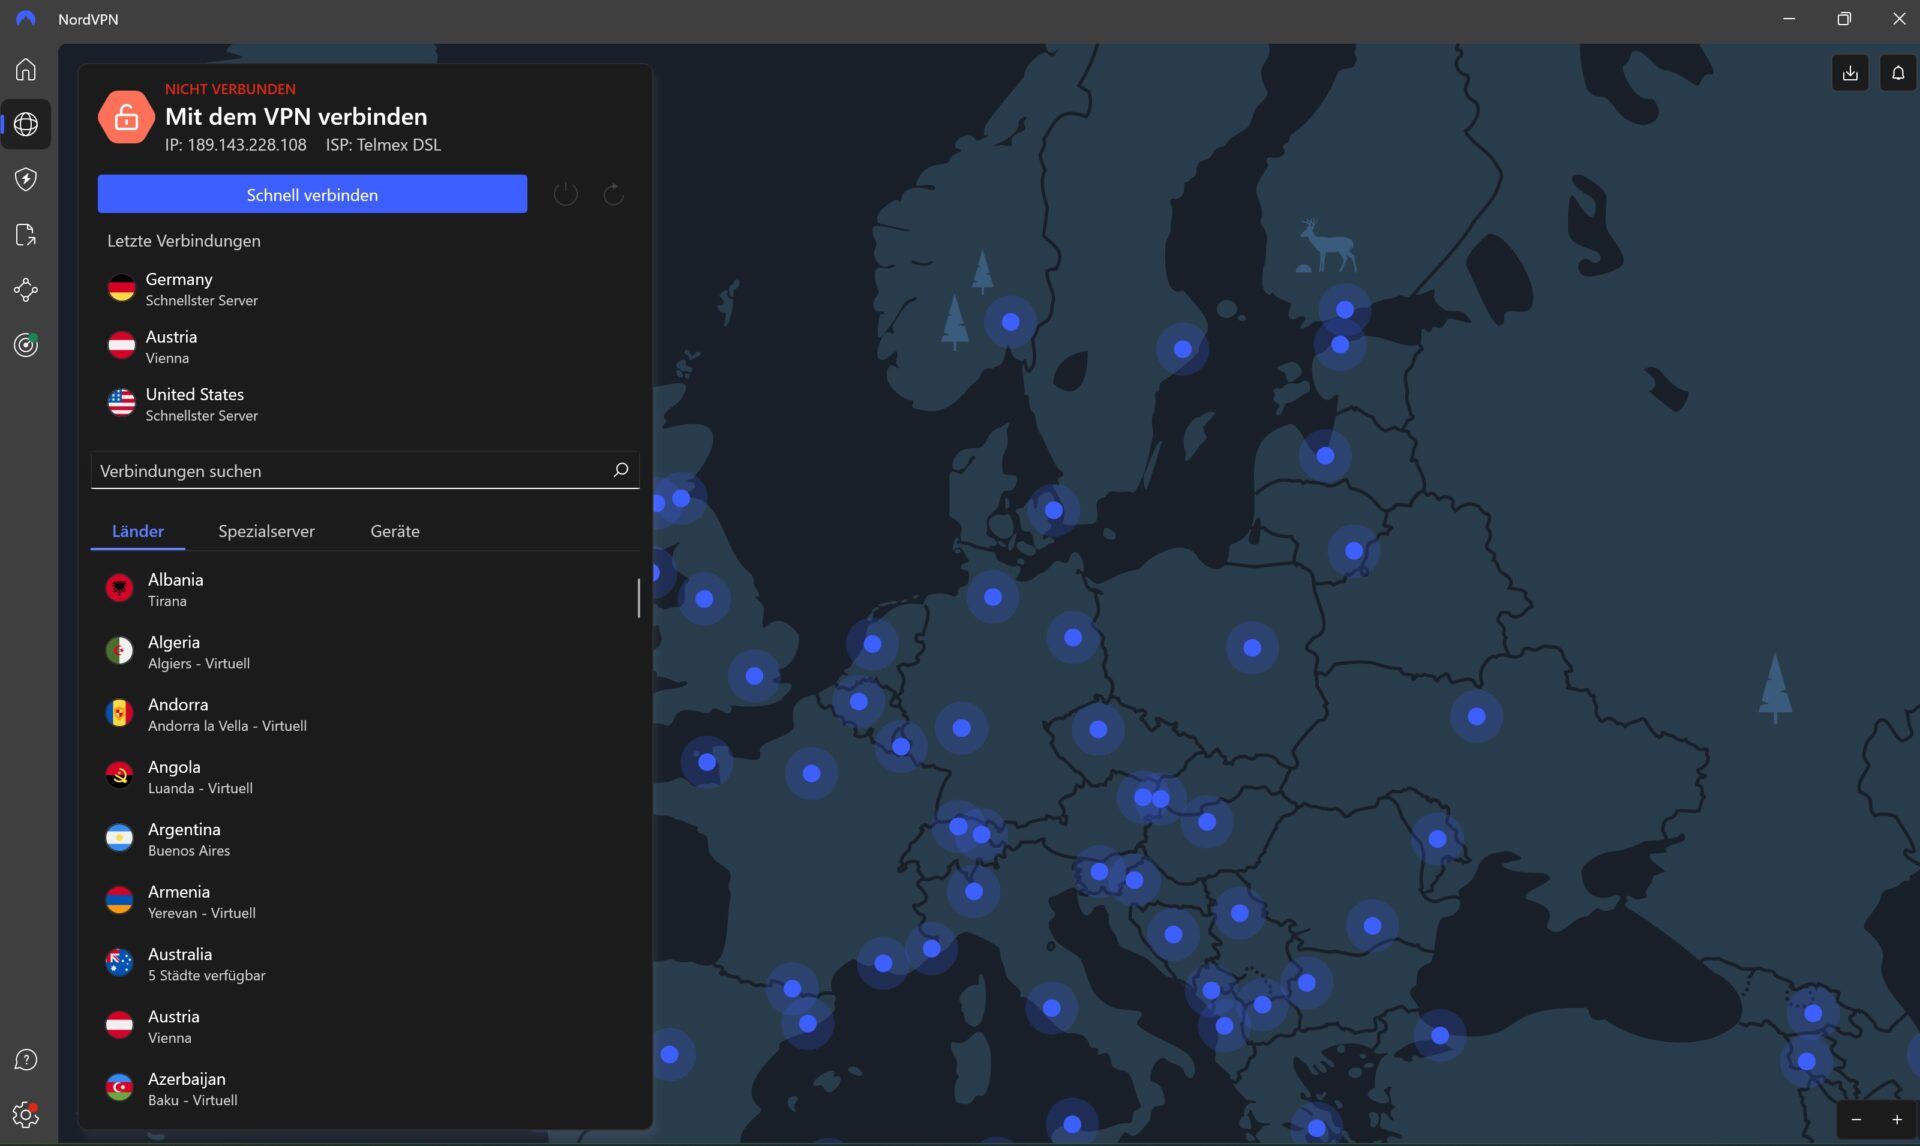This screenshot has width=1920, height=1146.
Task: Click the Armenia flag icon
Action: (x=119, y=900)
